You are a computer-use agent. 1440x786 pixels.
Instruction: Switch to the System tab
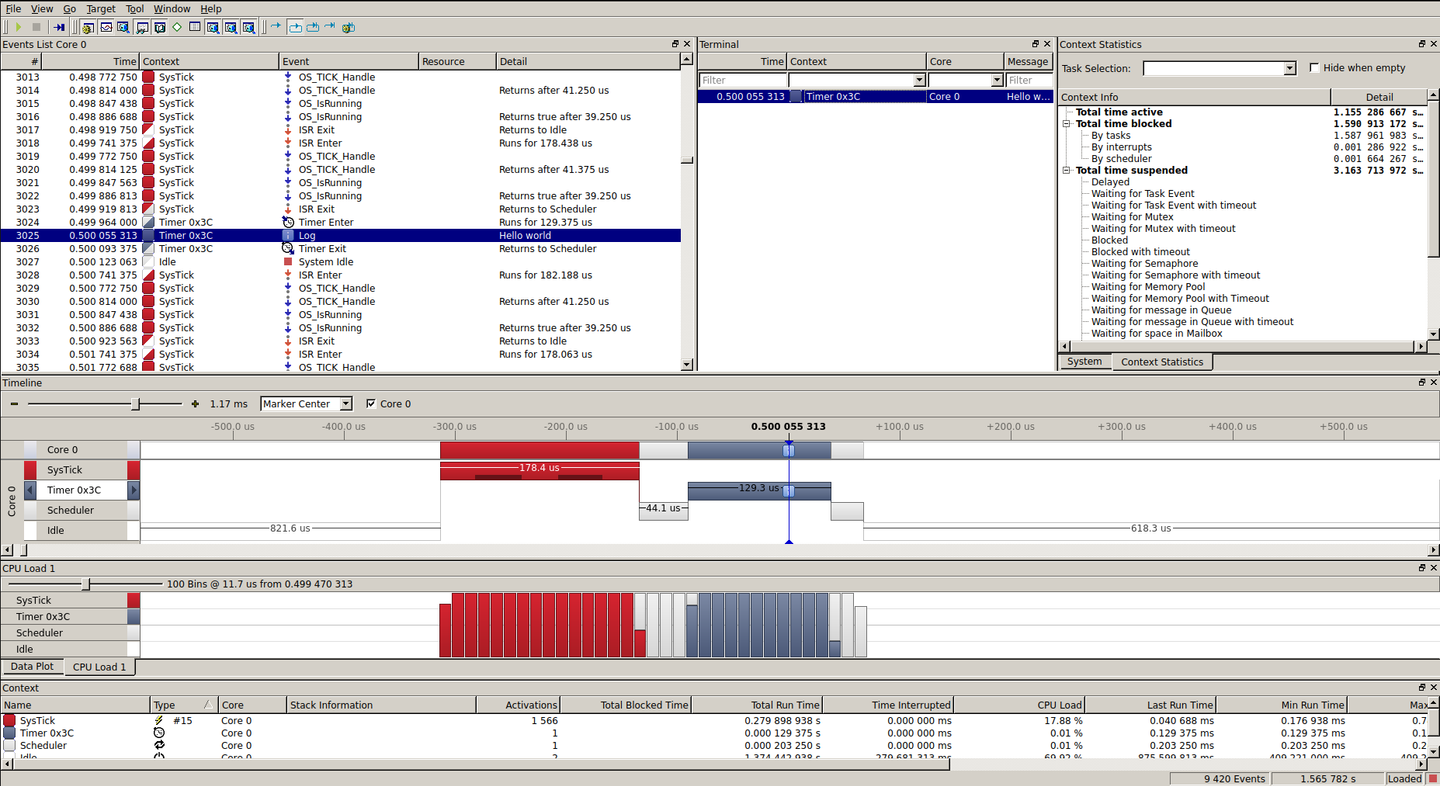[1084, 362]
